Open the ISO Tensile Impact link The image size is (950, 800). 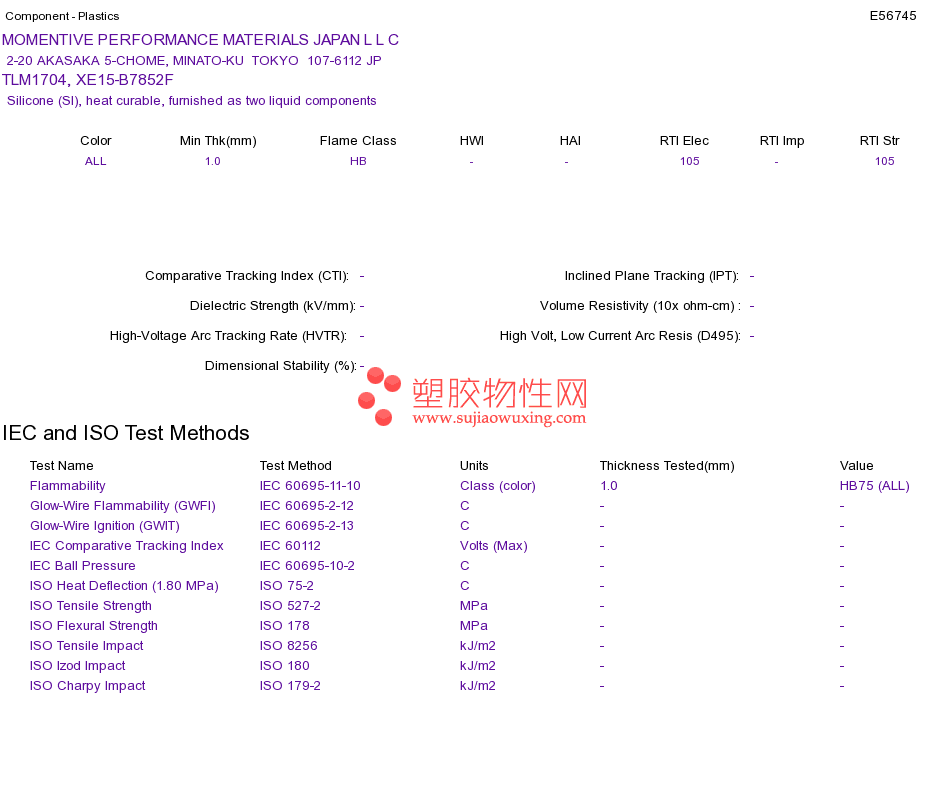pos(87,645)
